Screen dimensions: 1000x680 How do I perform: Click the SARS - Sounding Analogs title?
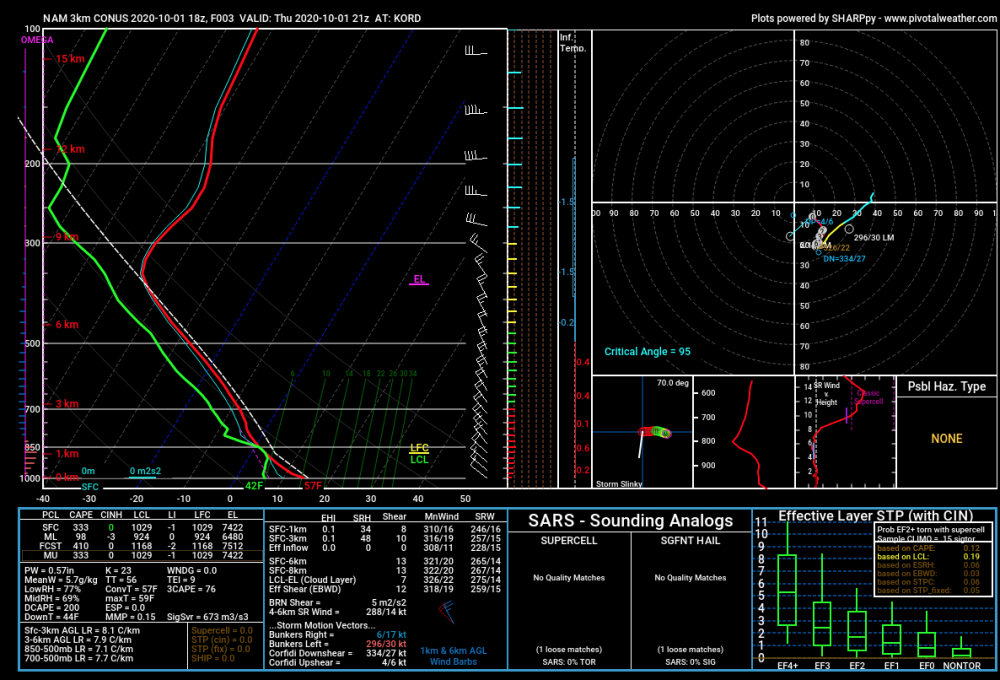tap(630, 521)
